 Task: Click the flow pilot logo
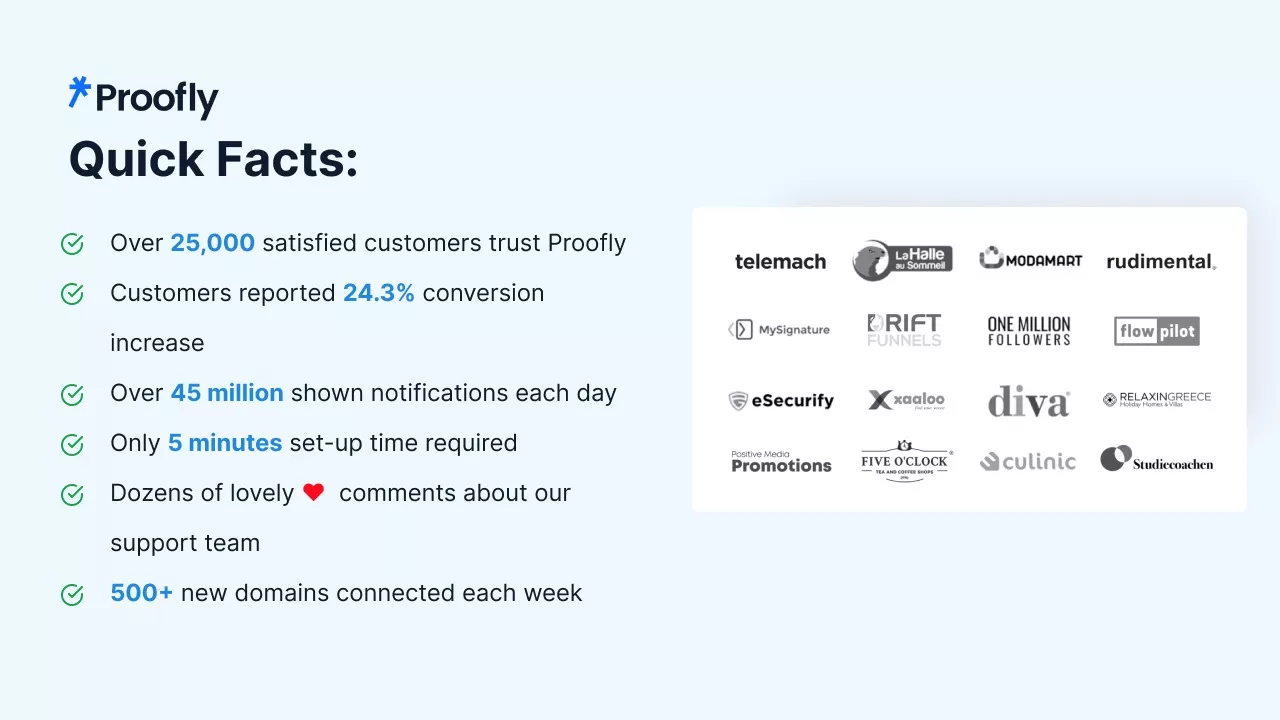tap(1156, 331)
